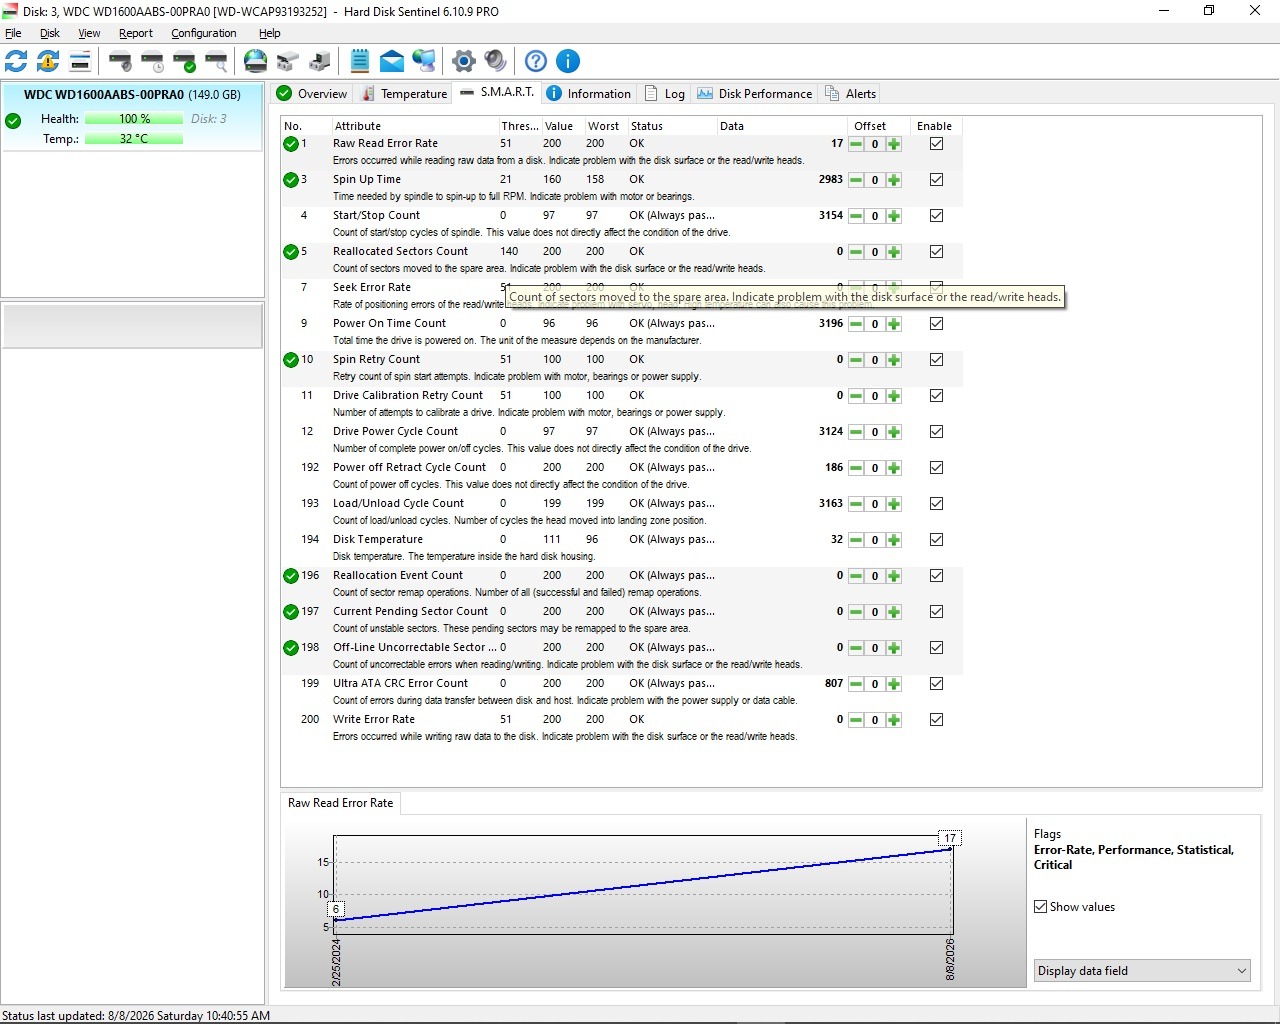
Task: Click the Thres... column header
Action: click(520, 126)
